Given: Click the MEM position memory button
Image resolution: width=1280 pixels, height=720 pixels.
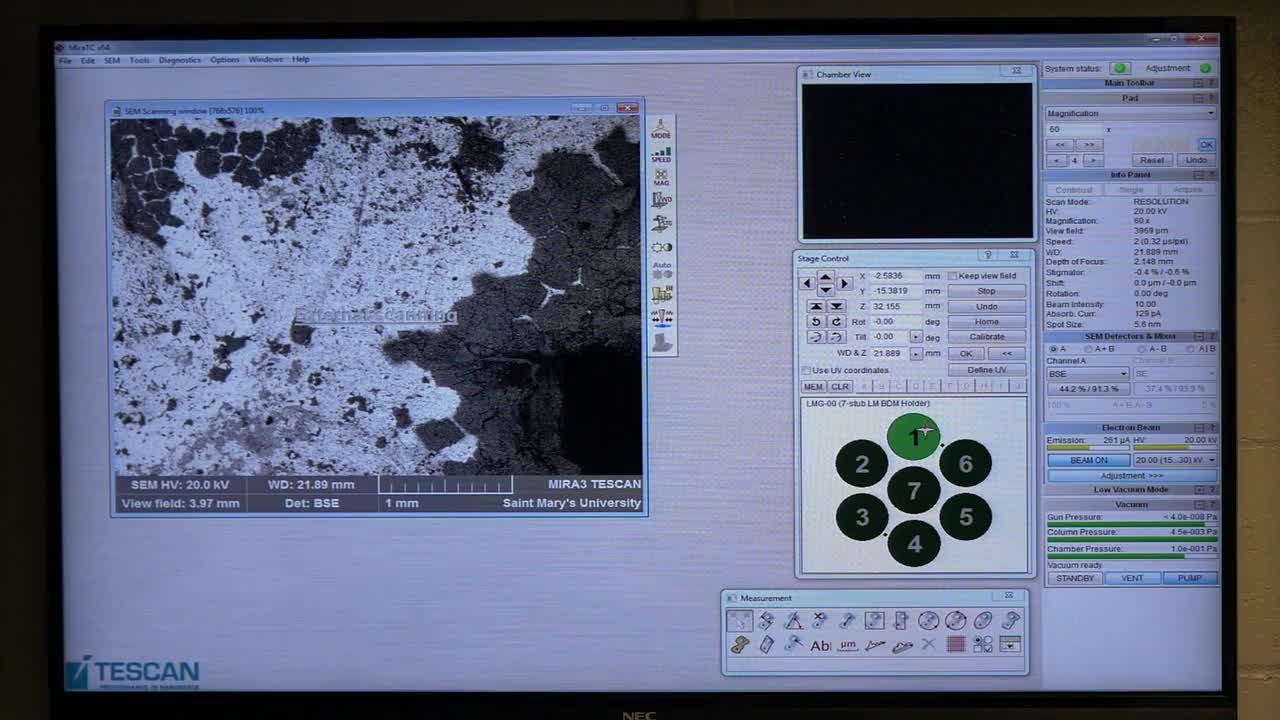Looking at the screenshot, I should 813,387.
